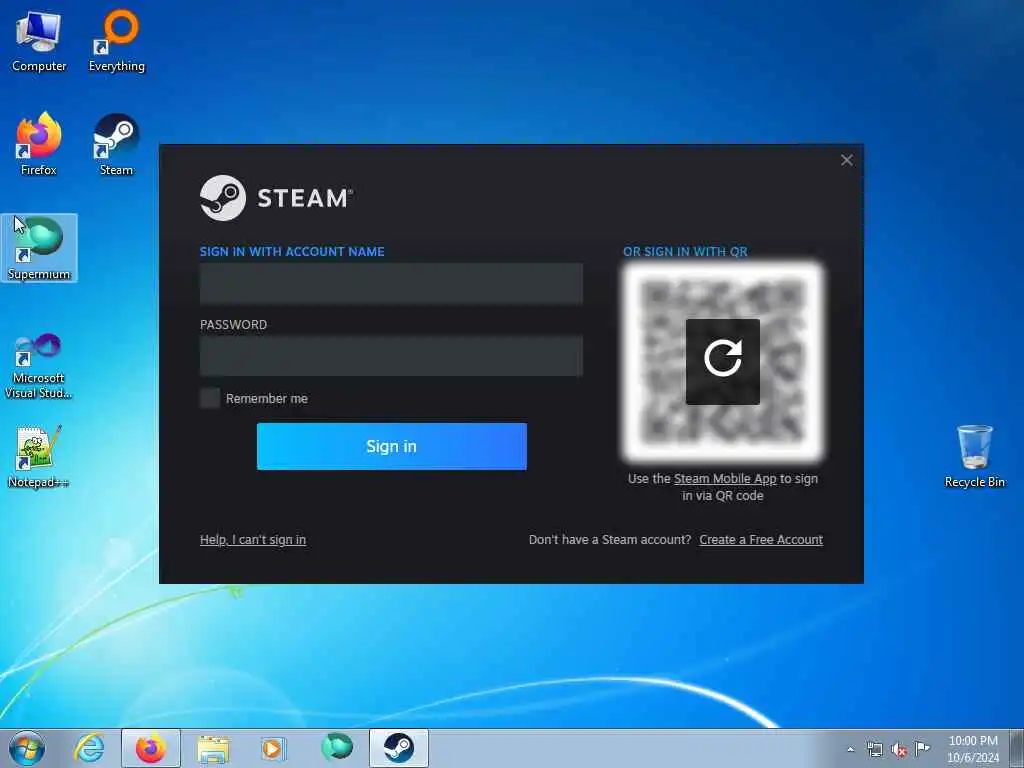The image size is (1024, 768).
Task: Click the account name input field
Action: pyautogui.click(x=391, y=283)
